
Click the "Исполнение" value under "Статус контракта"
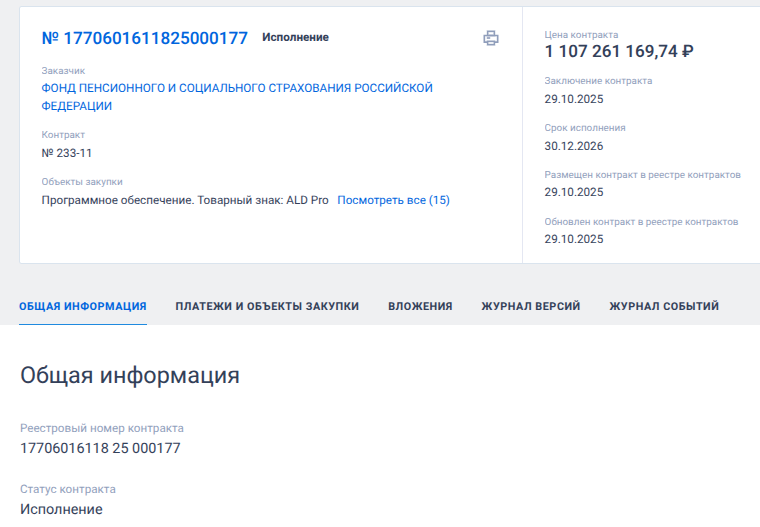click(61, 509)
